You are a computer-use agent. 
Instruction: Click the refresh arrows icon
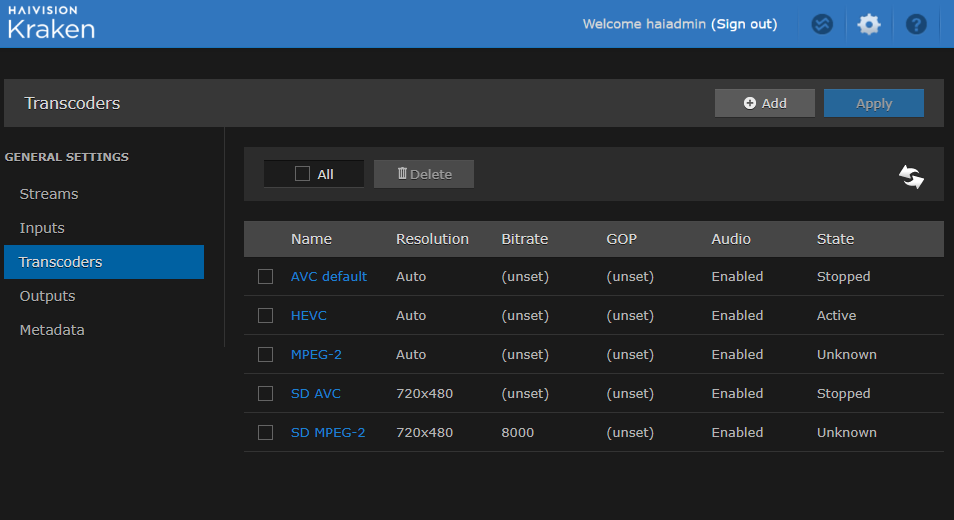pos(911,177)
